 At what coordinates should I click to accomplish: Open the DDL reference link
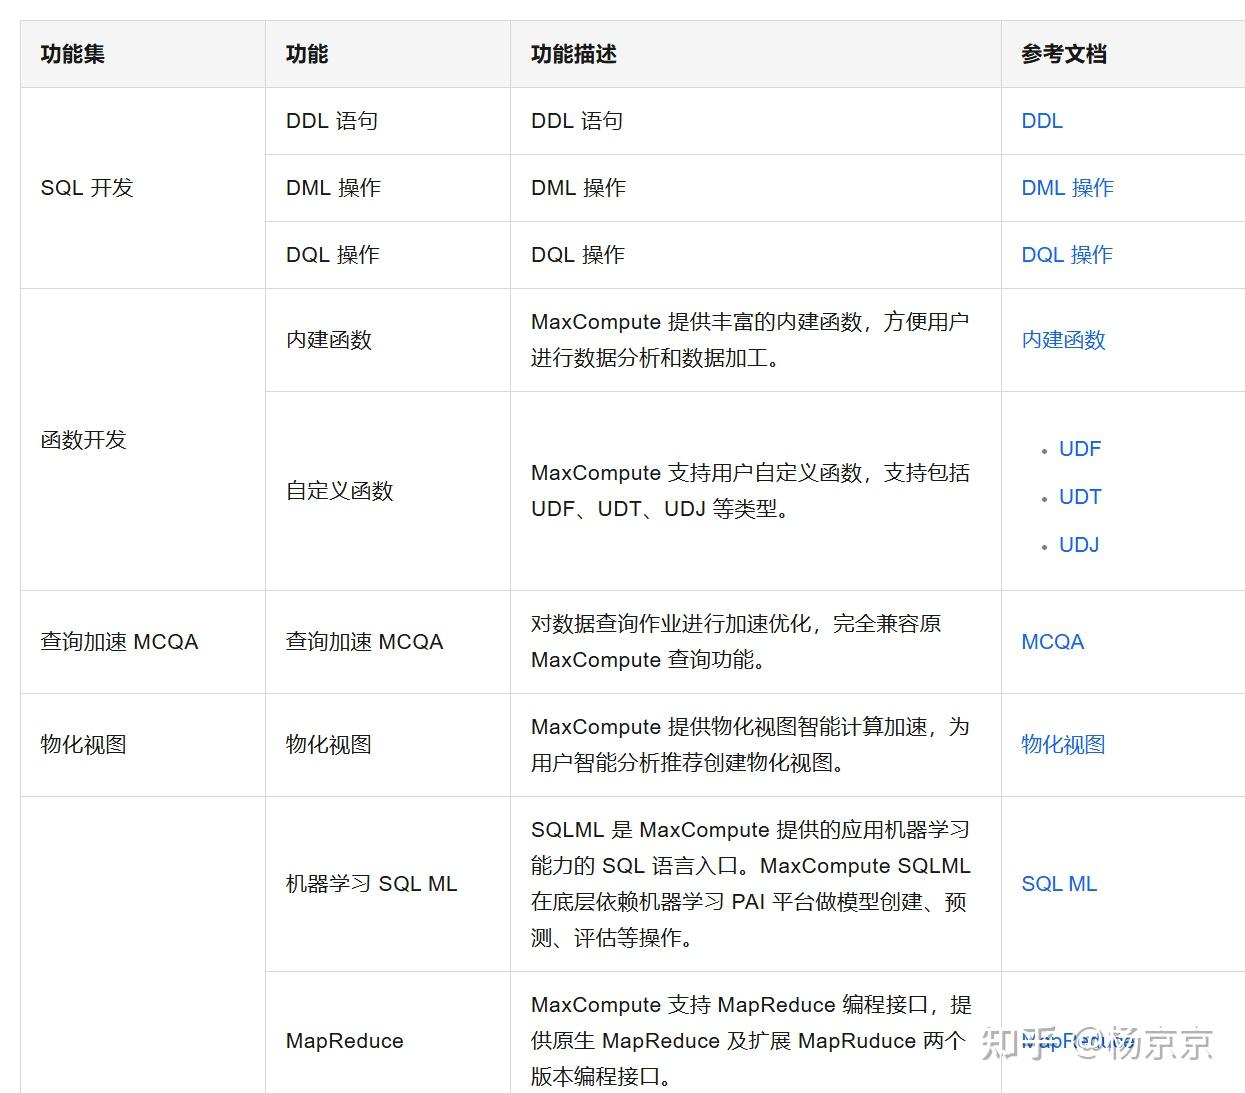tap(1041, 121)
